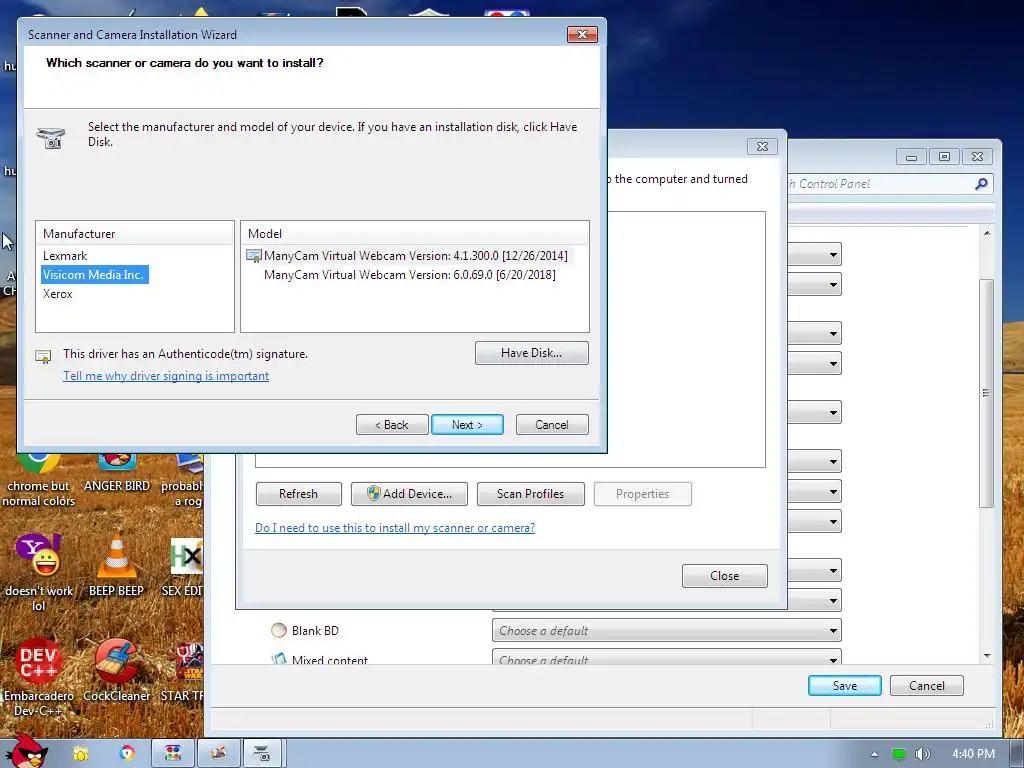Click the Manufacturer column header

click(x=135, y=234)
